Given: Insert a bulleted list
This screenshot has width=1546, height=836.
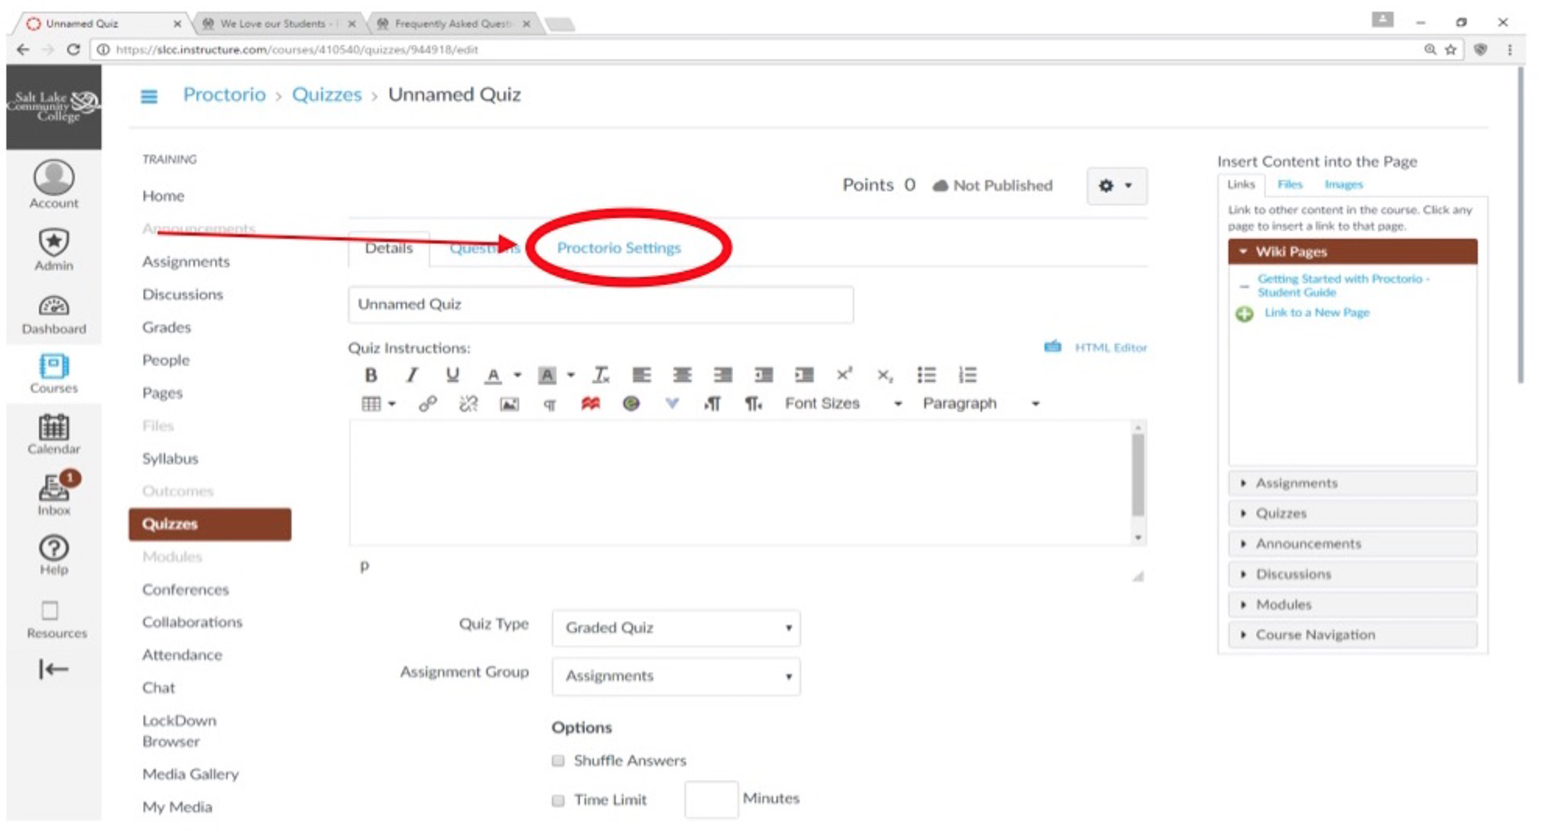Looking at the screenshot, I should pos(927,375).
